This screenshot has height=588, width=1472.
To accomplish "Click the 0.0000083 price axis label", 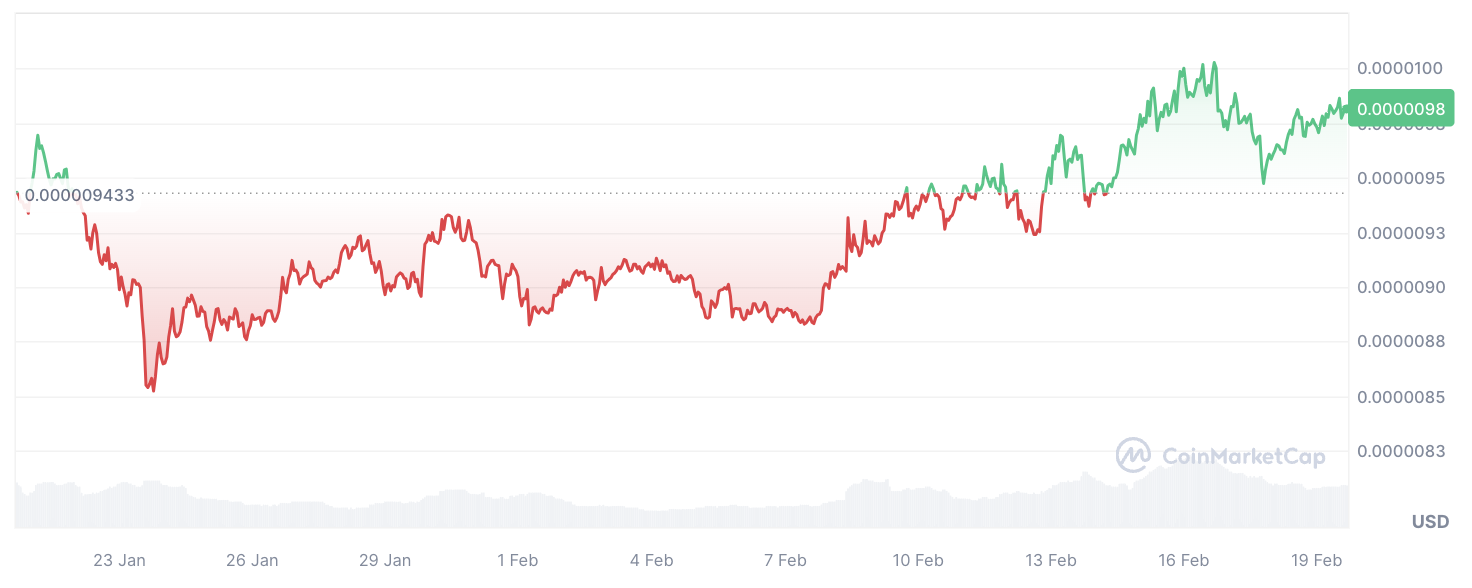I will tap(1400, 451).
